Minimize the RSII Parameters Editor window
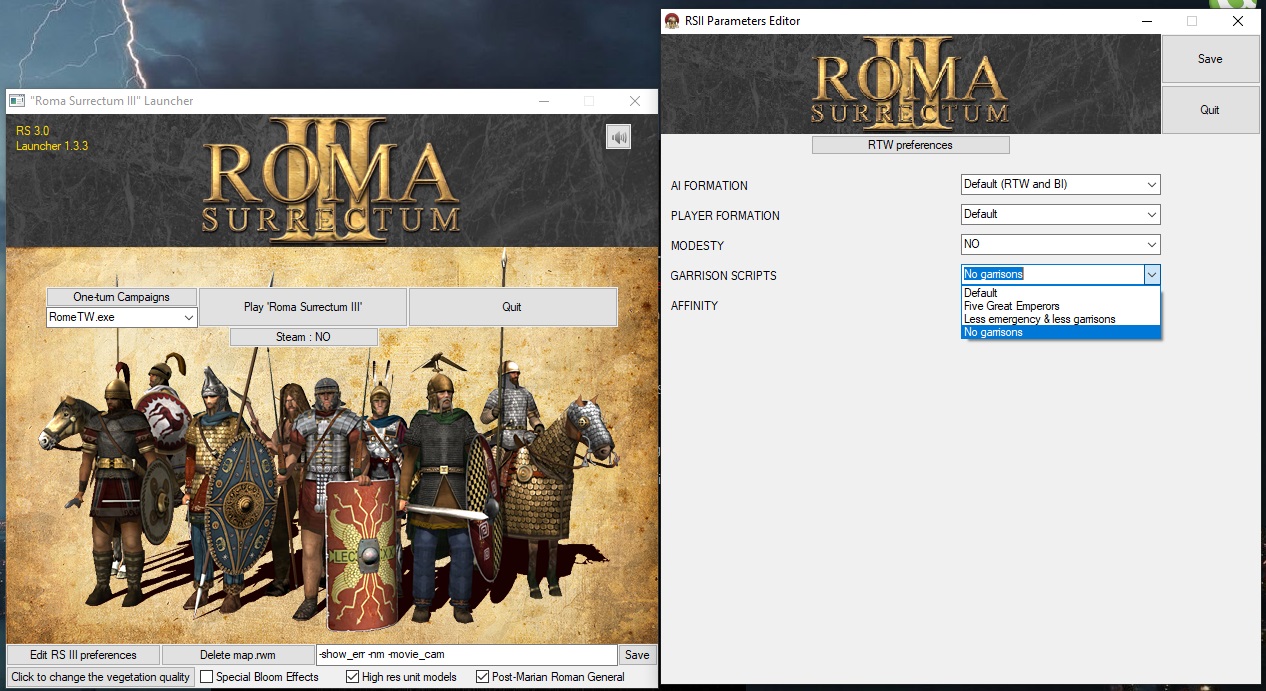The height and width of the screenshot is (691, 1266). click(x=1146, y=21)
